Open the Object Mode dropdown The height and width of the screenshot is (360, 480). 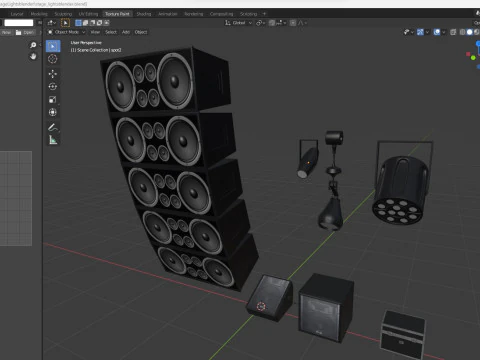click(66, 32)
